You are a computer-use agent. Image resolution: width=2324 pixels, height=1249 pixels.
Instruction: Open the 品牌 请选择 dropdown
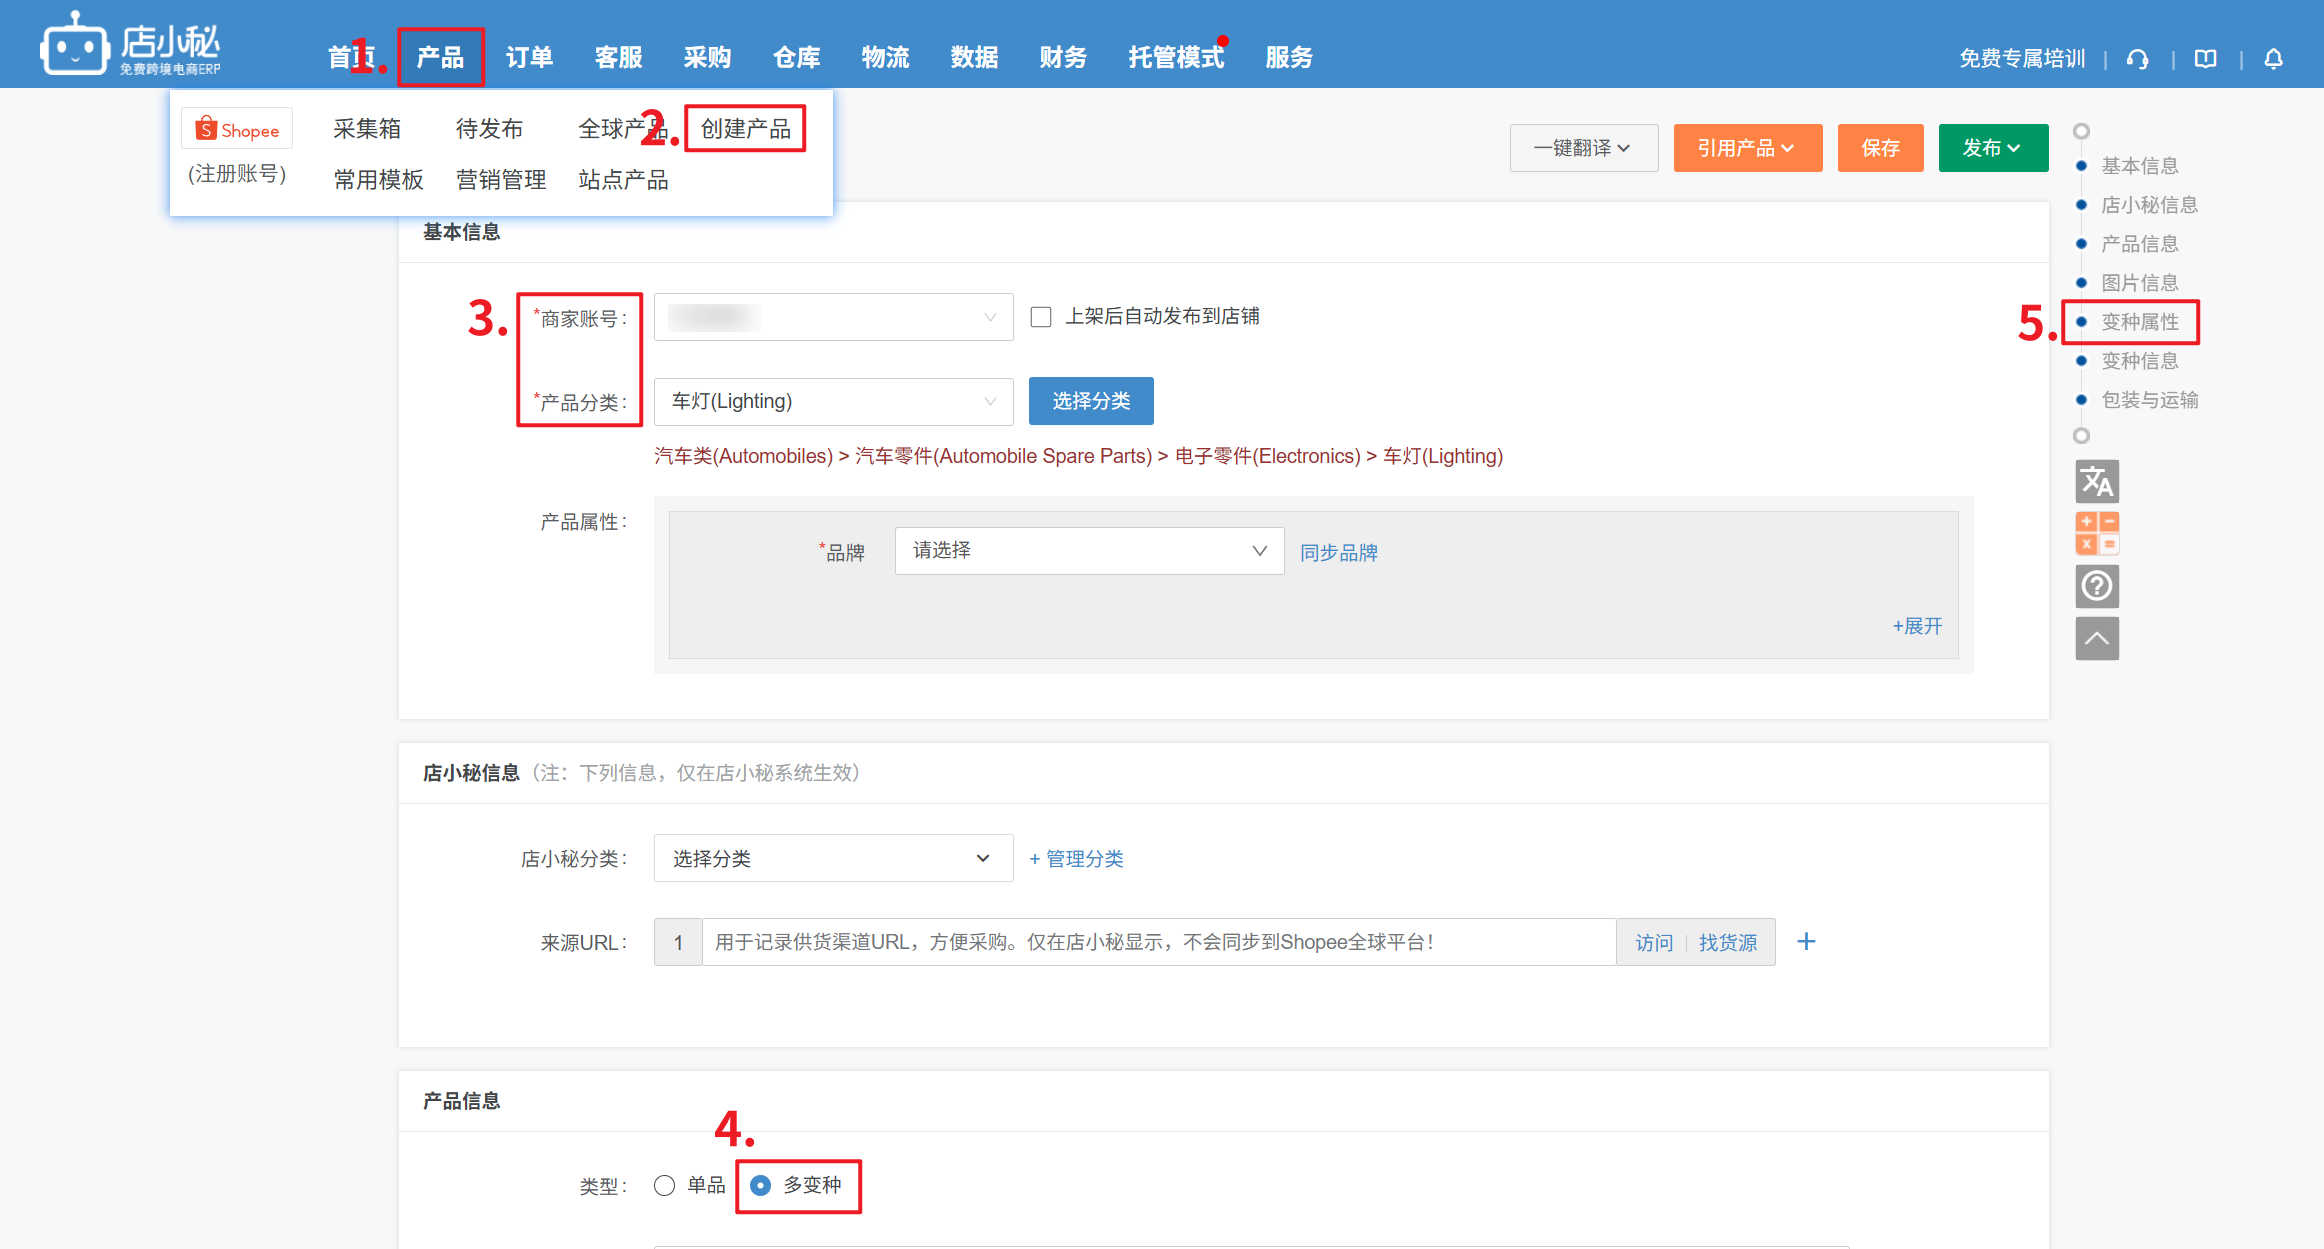[1089, 551]
